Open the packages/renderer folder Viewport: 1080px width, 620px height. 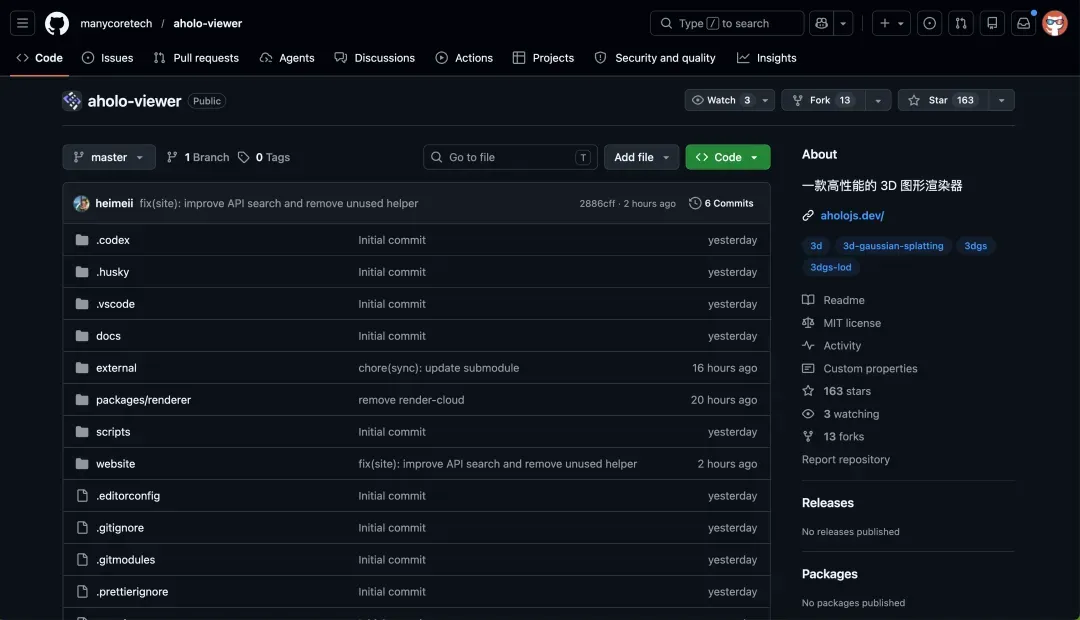click(x=143, y=400)
